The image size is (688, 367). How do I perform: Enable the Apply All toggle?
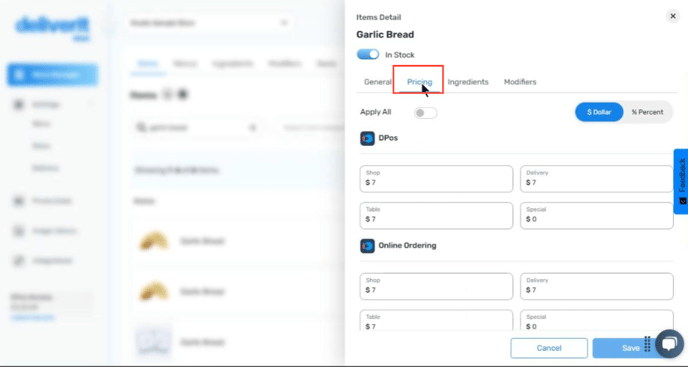coord(426,113)
